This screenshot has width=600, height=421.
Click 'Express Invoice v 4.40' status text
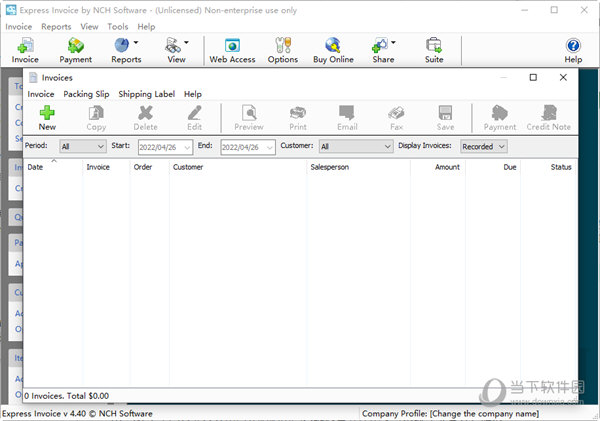tap(77, 414)
